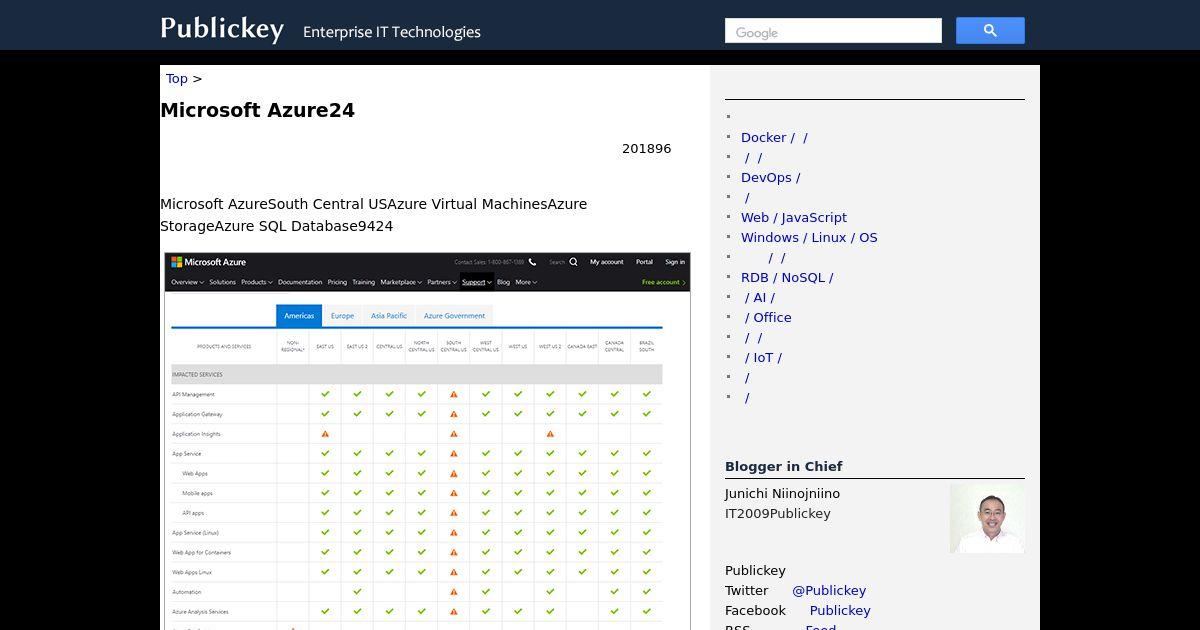Click My account in Azure screenshot header
The height and width of the screenshot is (630, 1200).
[x=606, y=262]
